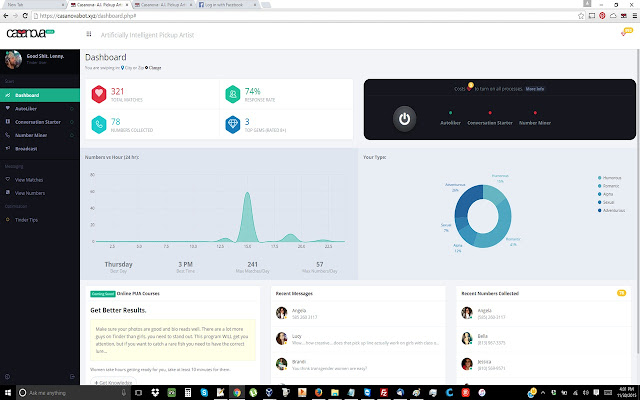Viewport: 640px width, 400px height.
Task: Toggle Adventurous legend entry in chart
Action: pos(611,211)
